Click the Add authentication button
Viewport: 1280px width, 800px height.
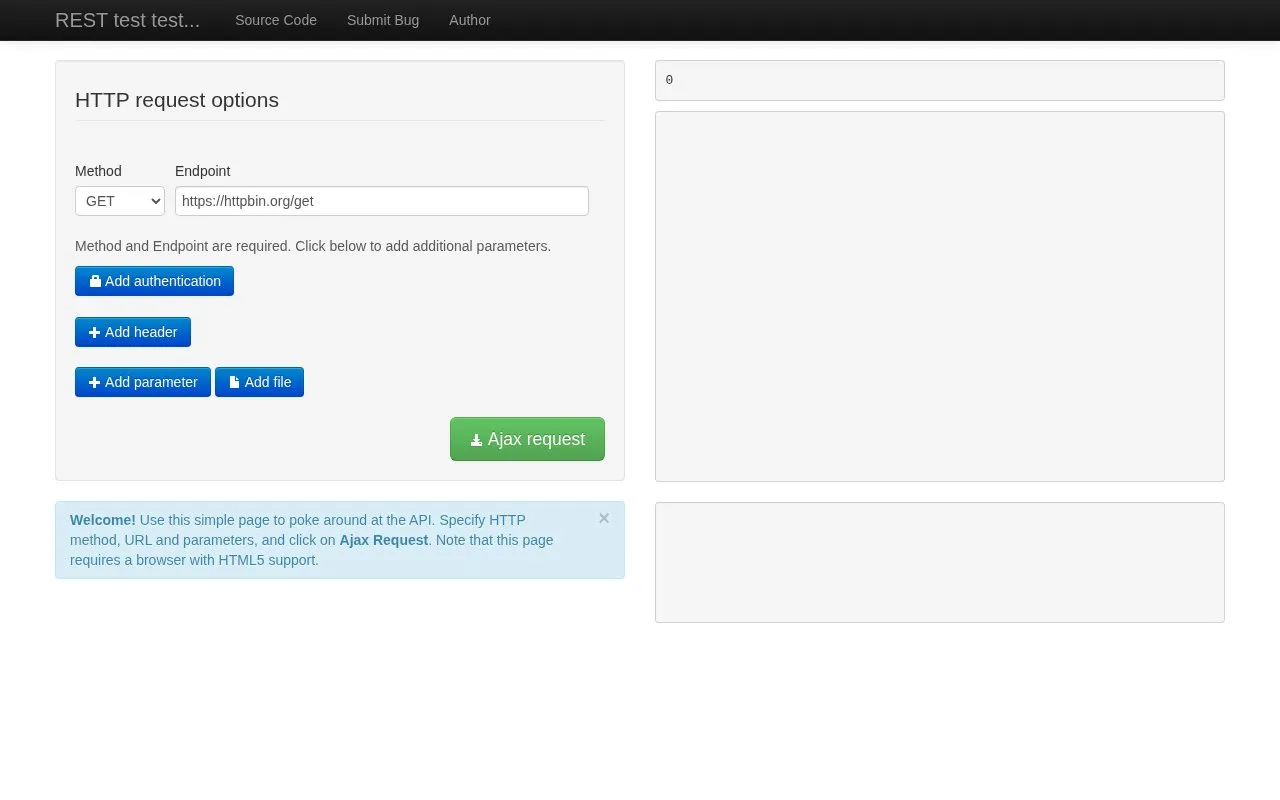(x=154, y=281)
